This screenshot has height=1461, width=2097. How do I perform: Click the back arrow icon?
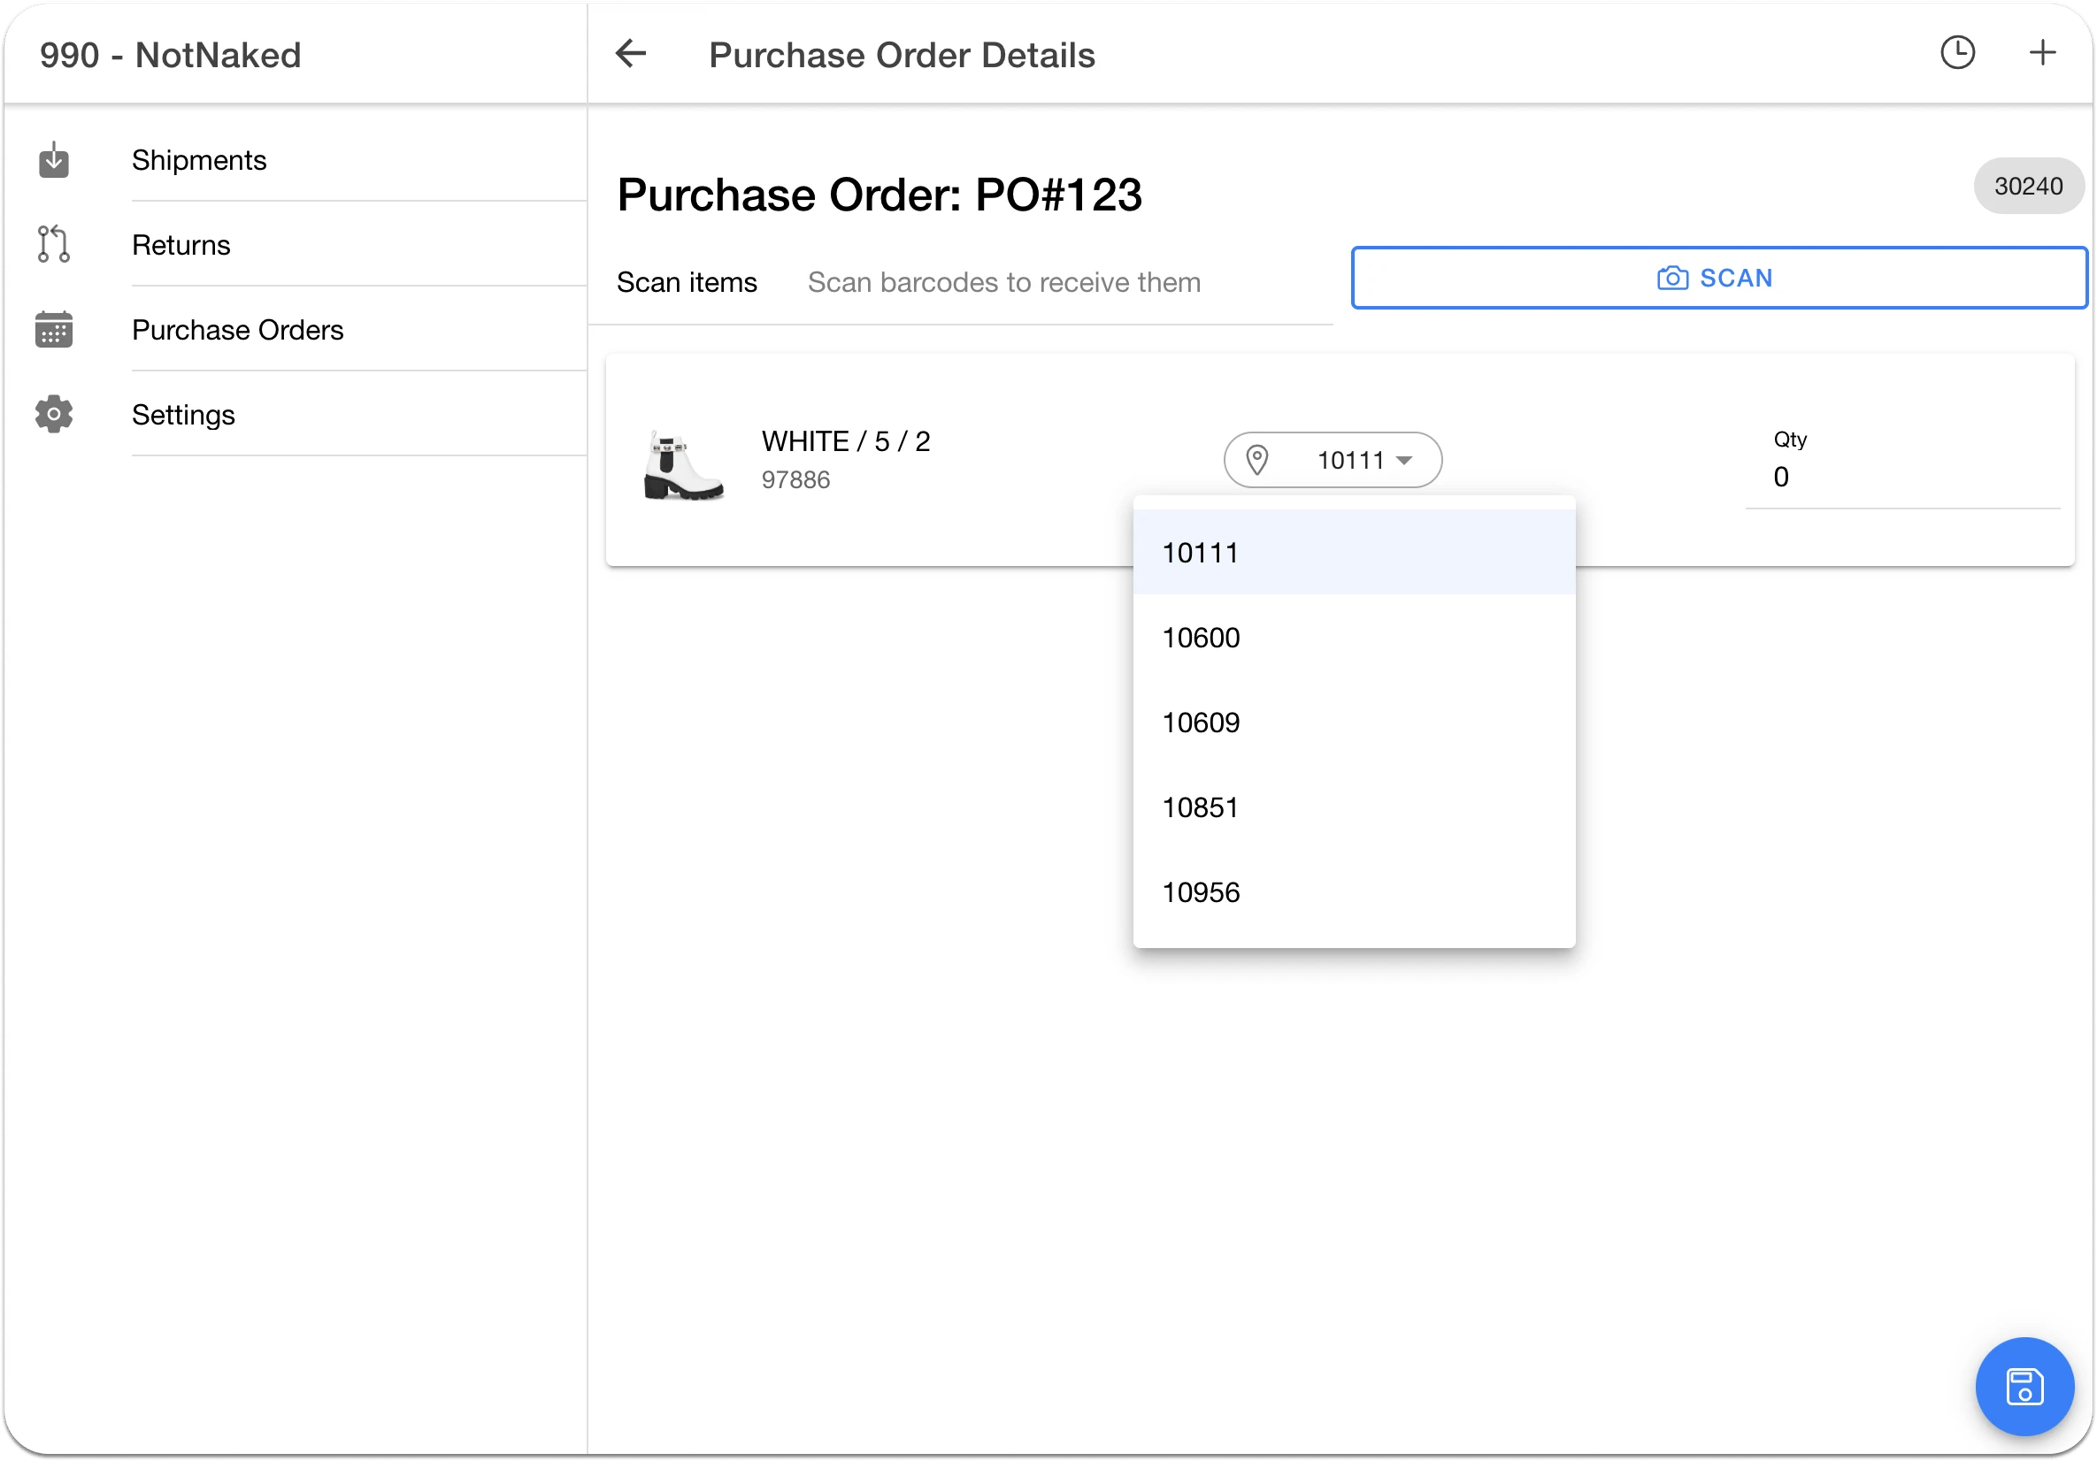631,54
